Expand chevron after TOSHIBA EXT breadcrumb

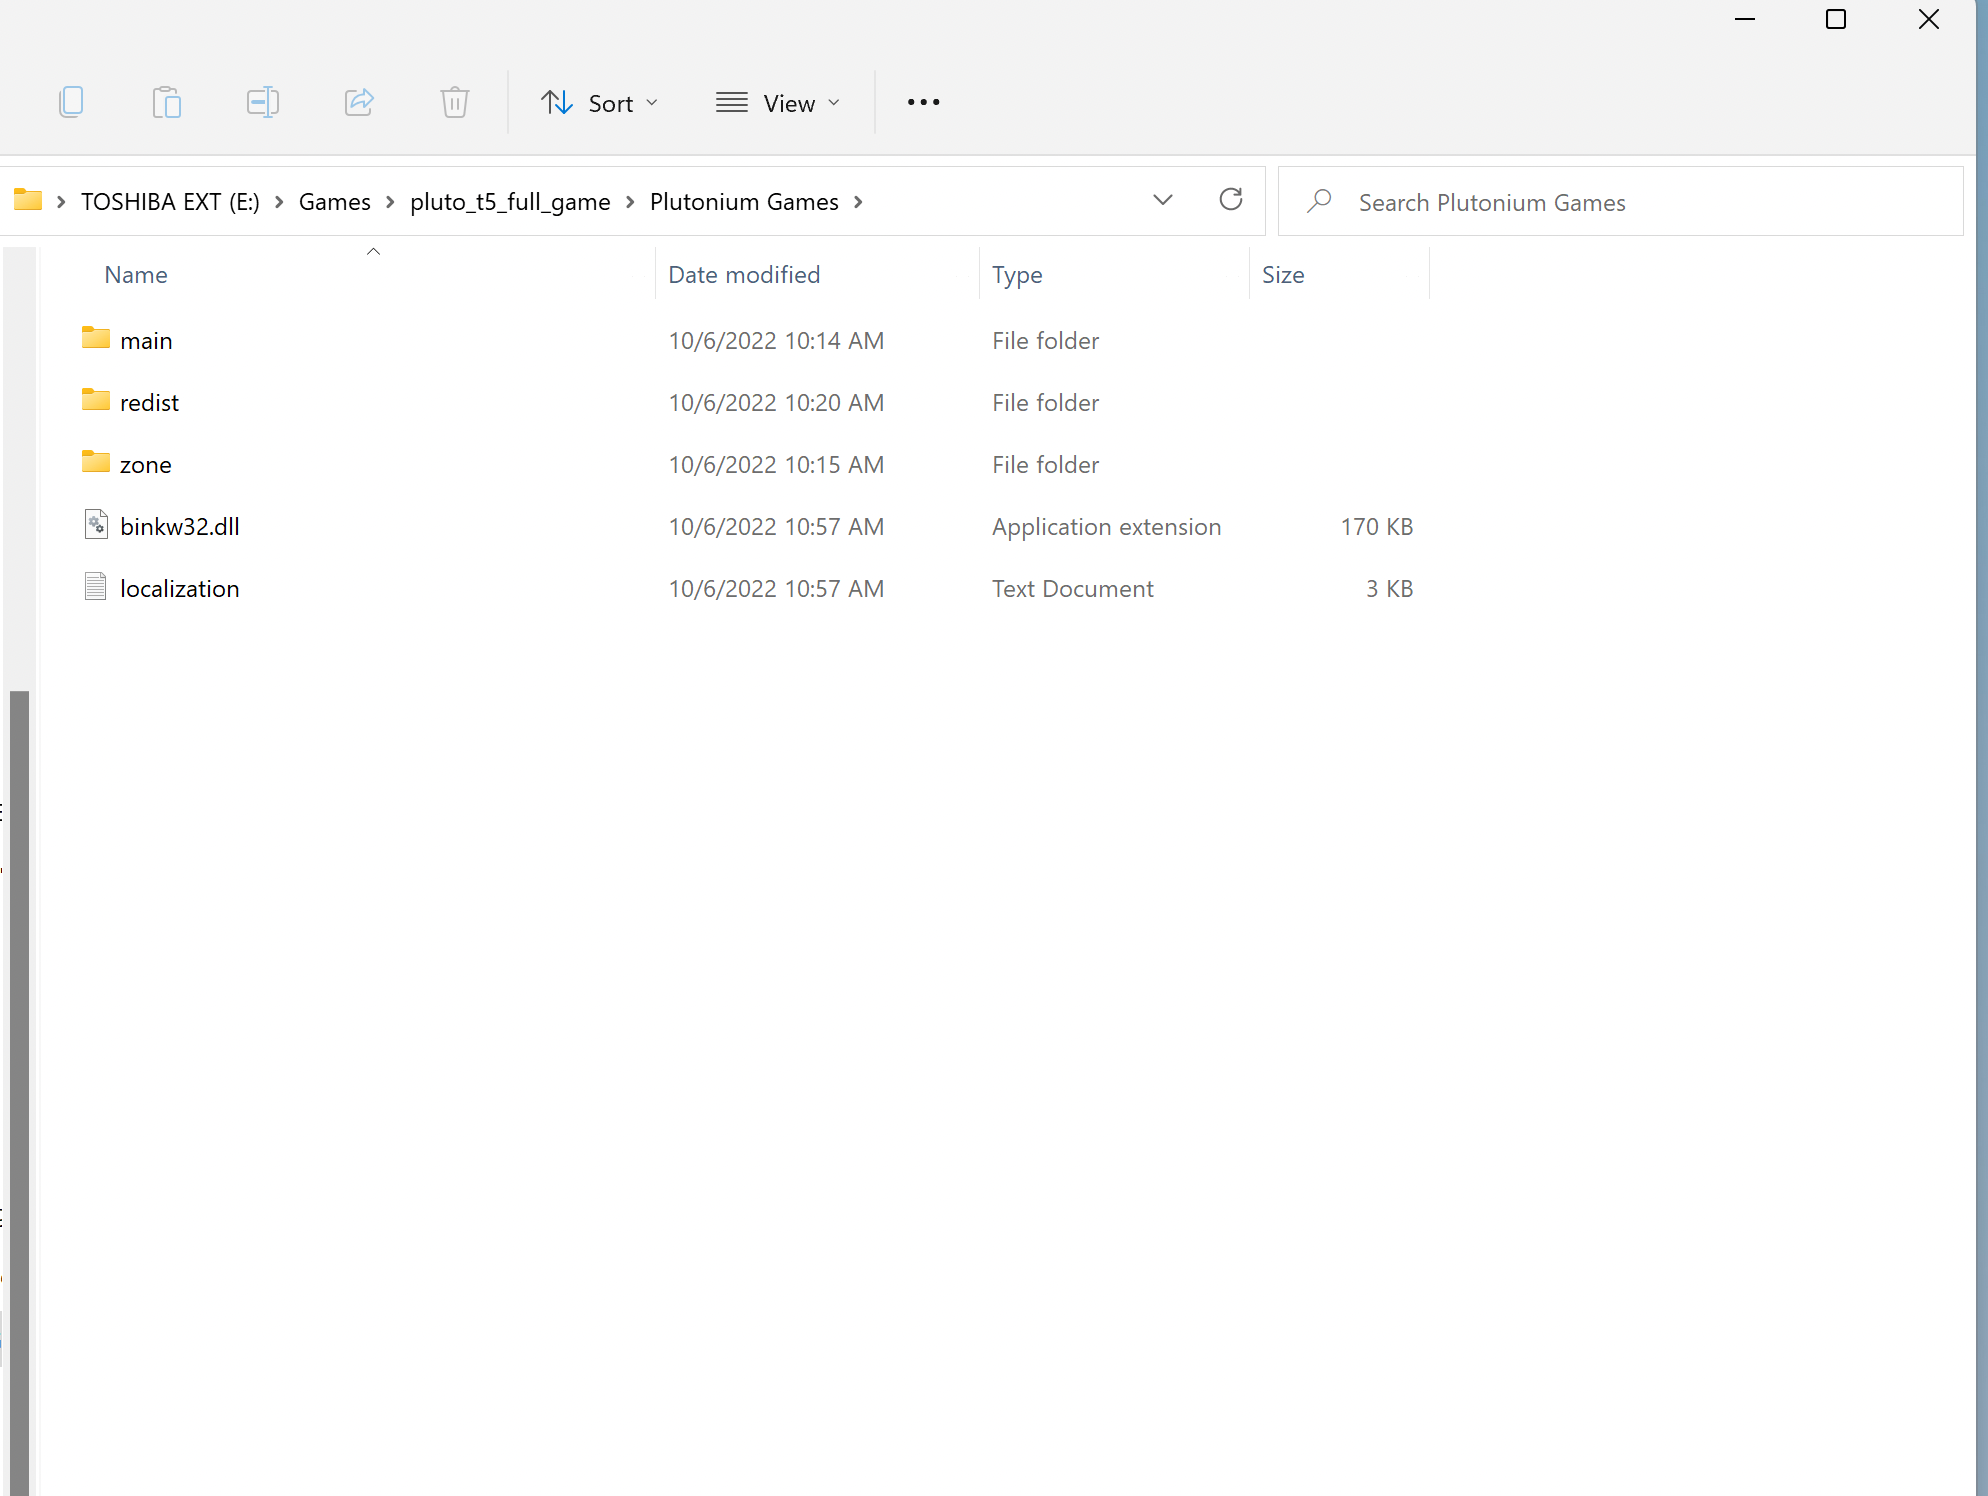point(279,202)
